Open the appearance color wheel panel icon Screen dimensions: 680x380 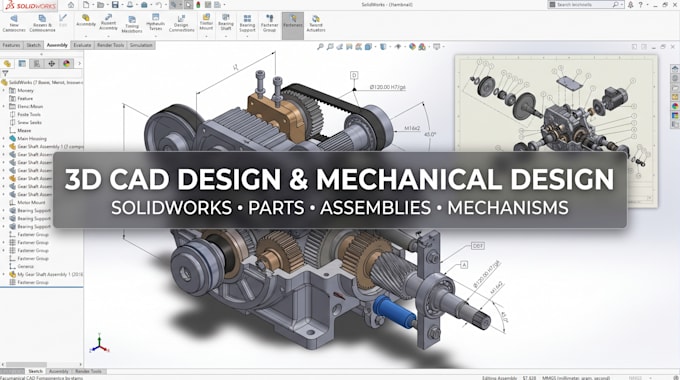[x=66, y=64]
